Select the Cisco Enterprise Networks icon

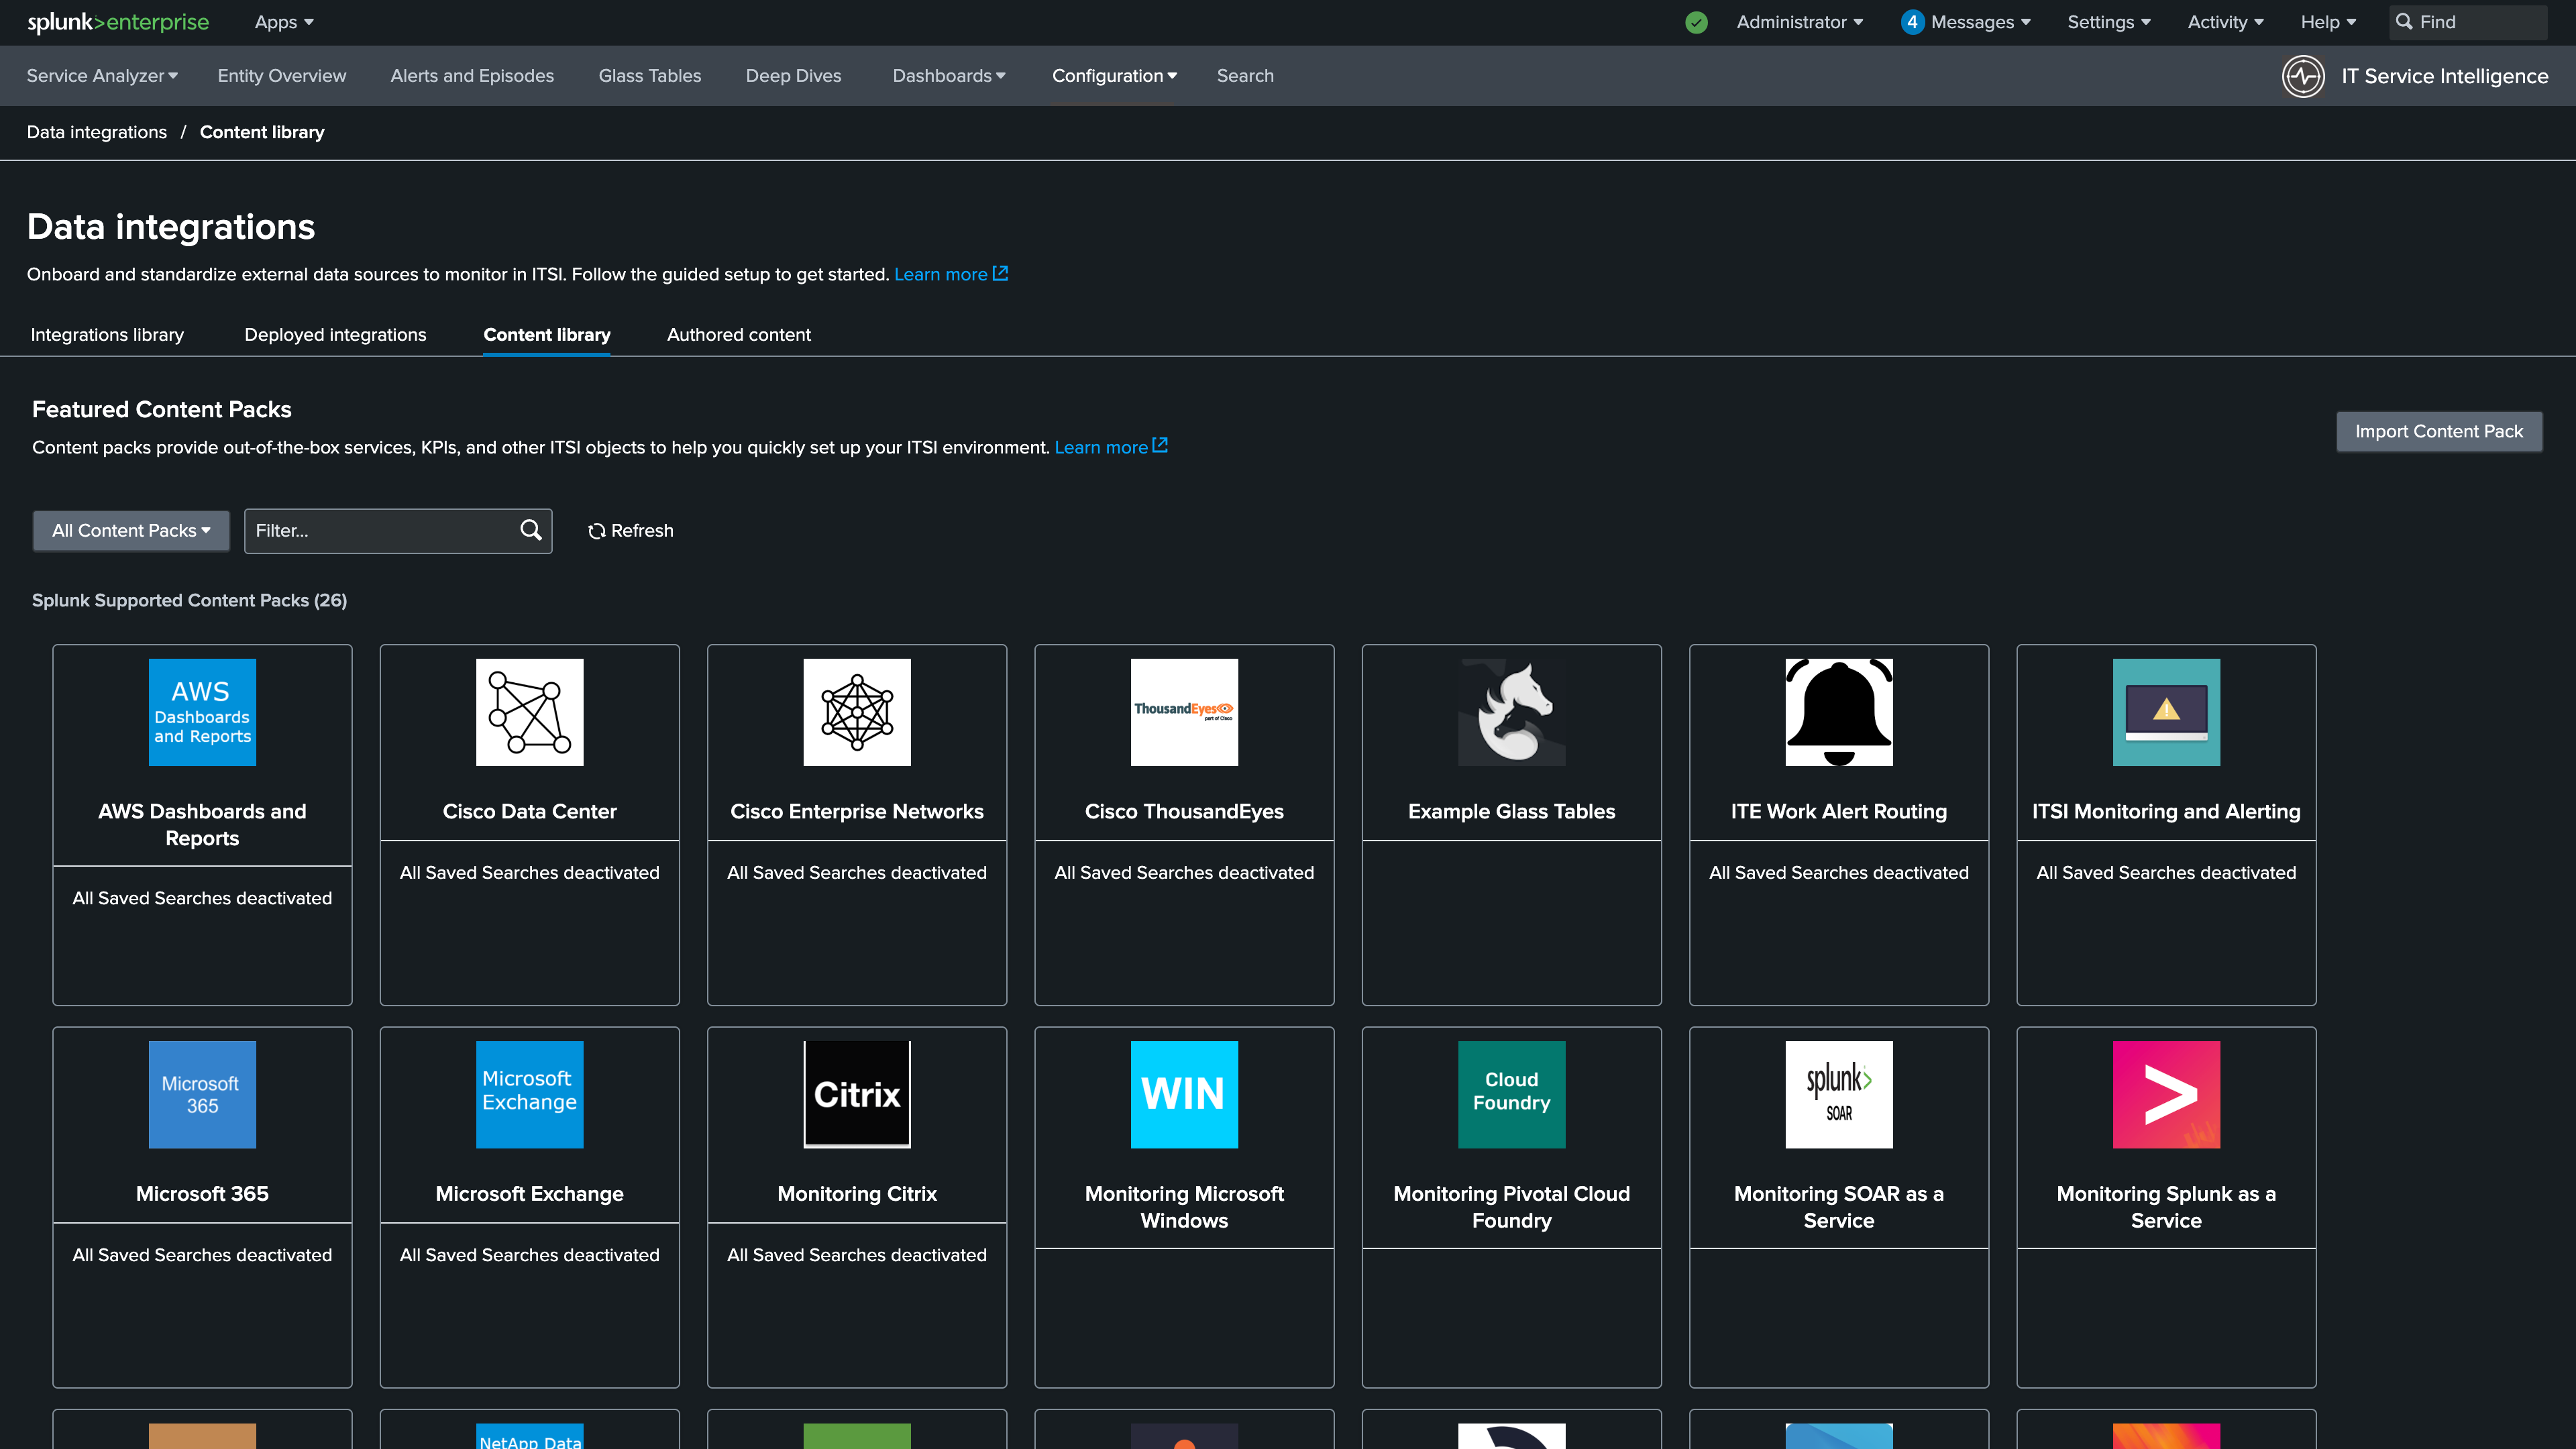pos(857,712)
